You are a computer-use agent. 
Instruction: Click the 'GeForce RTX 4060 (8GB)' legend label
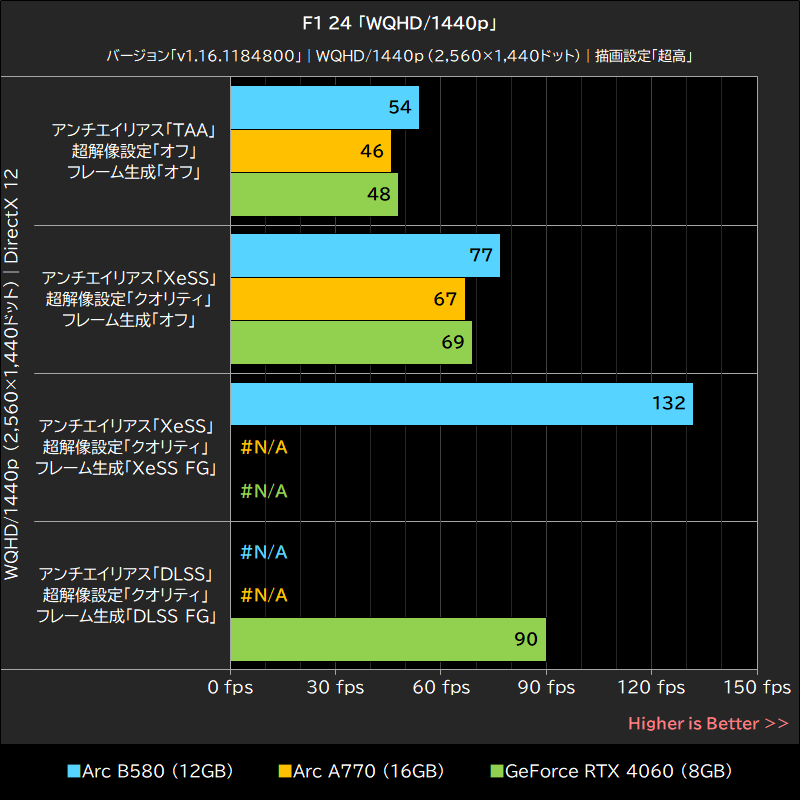(618, 771)
